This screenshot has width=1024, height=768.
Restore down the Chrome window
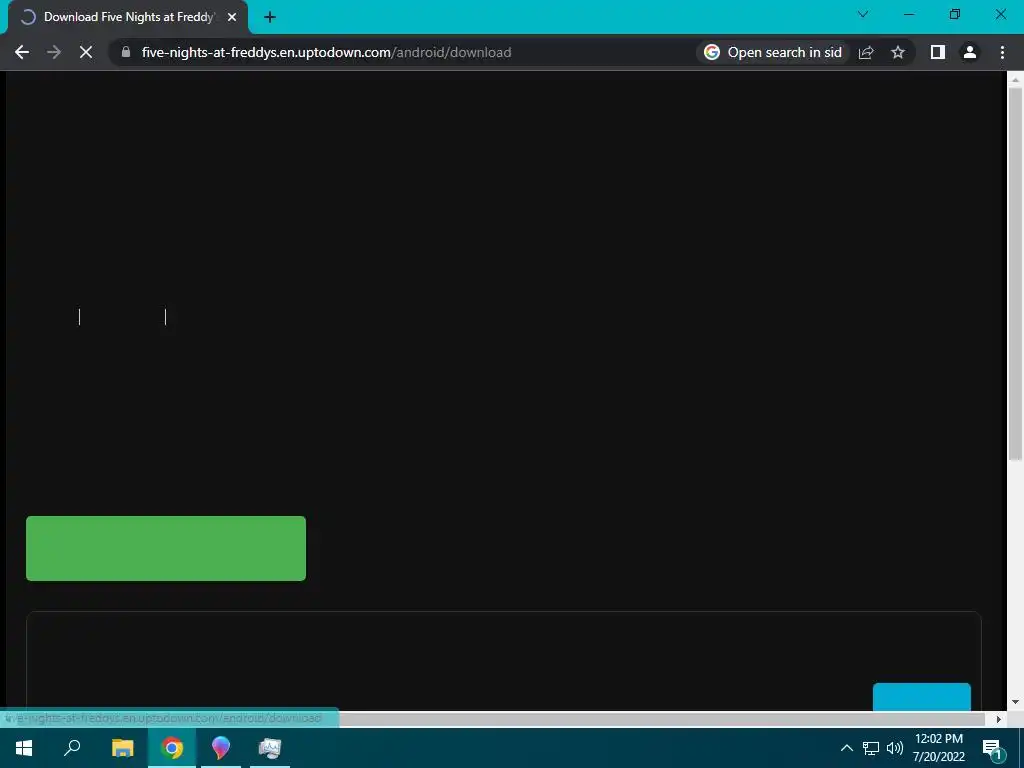coord(955,14)
